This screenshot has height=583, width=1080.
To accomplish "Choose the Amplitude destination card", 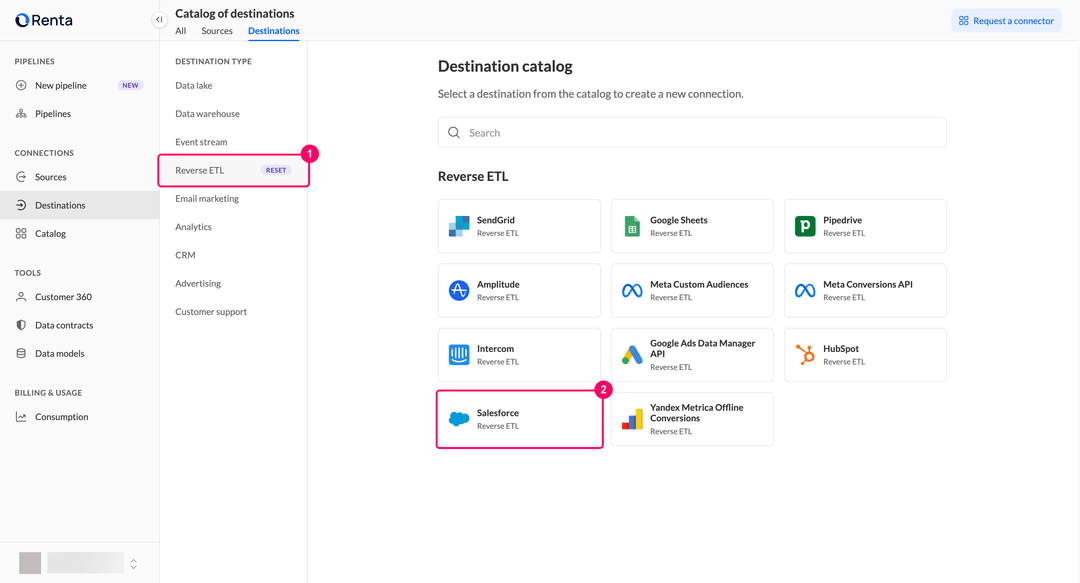I will 519,290.
